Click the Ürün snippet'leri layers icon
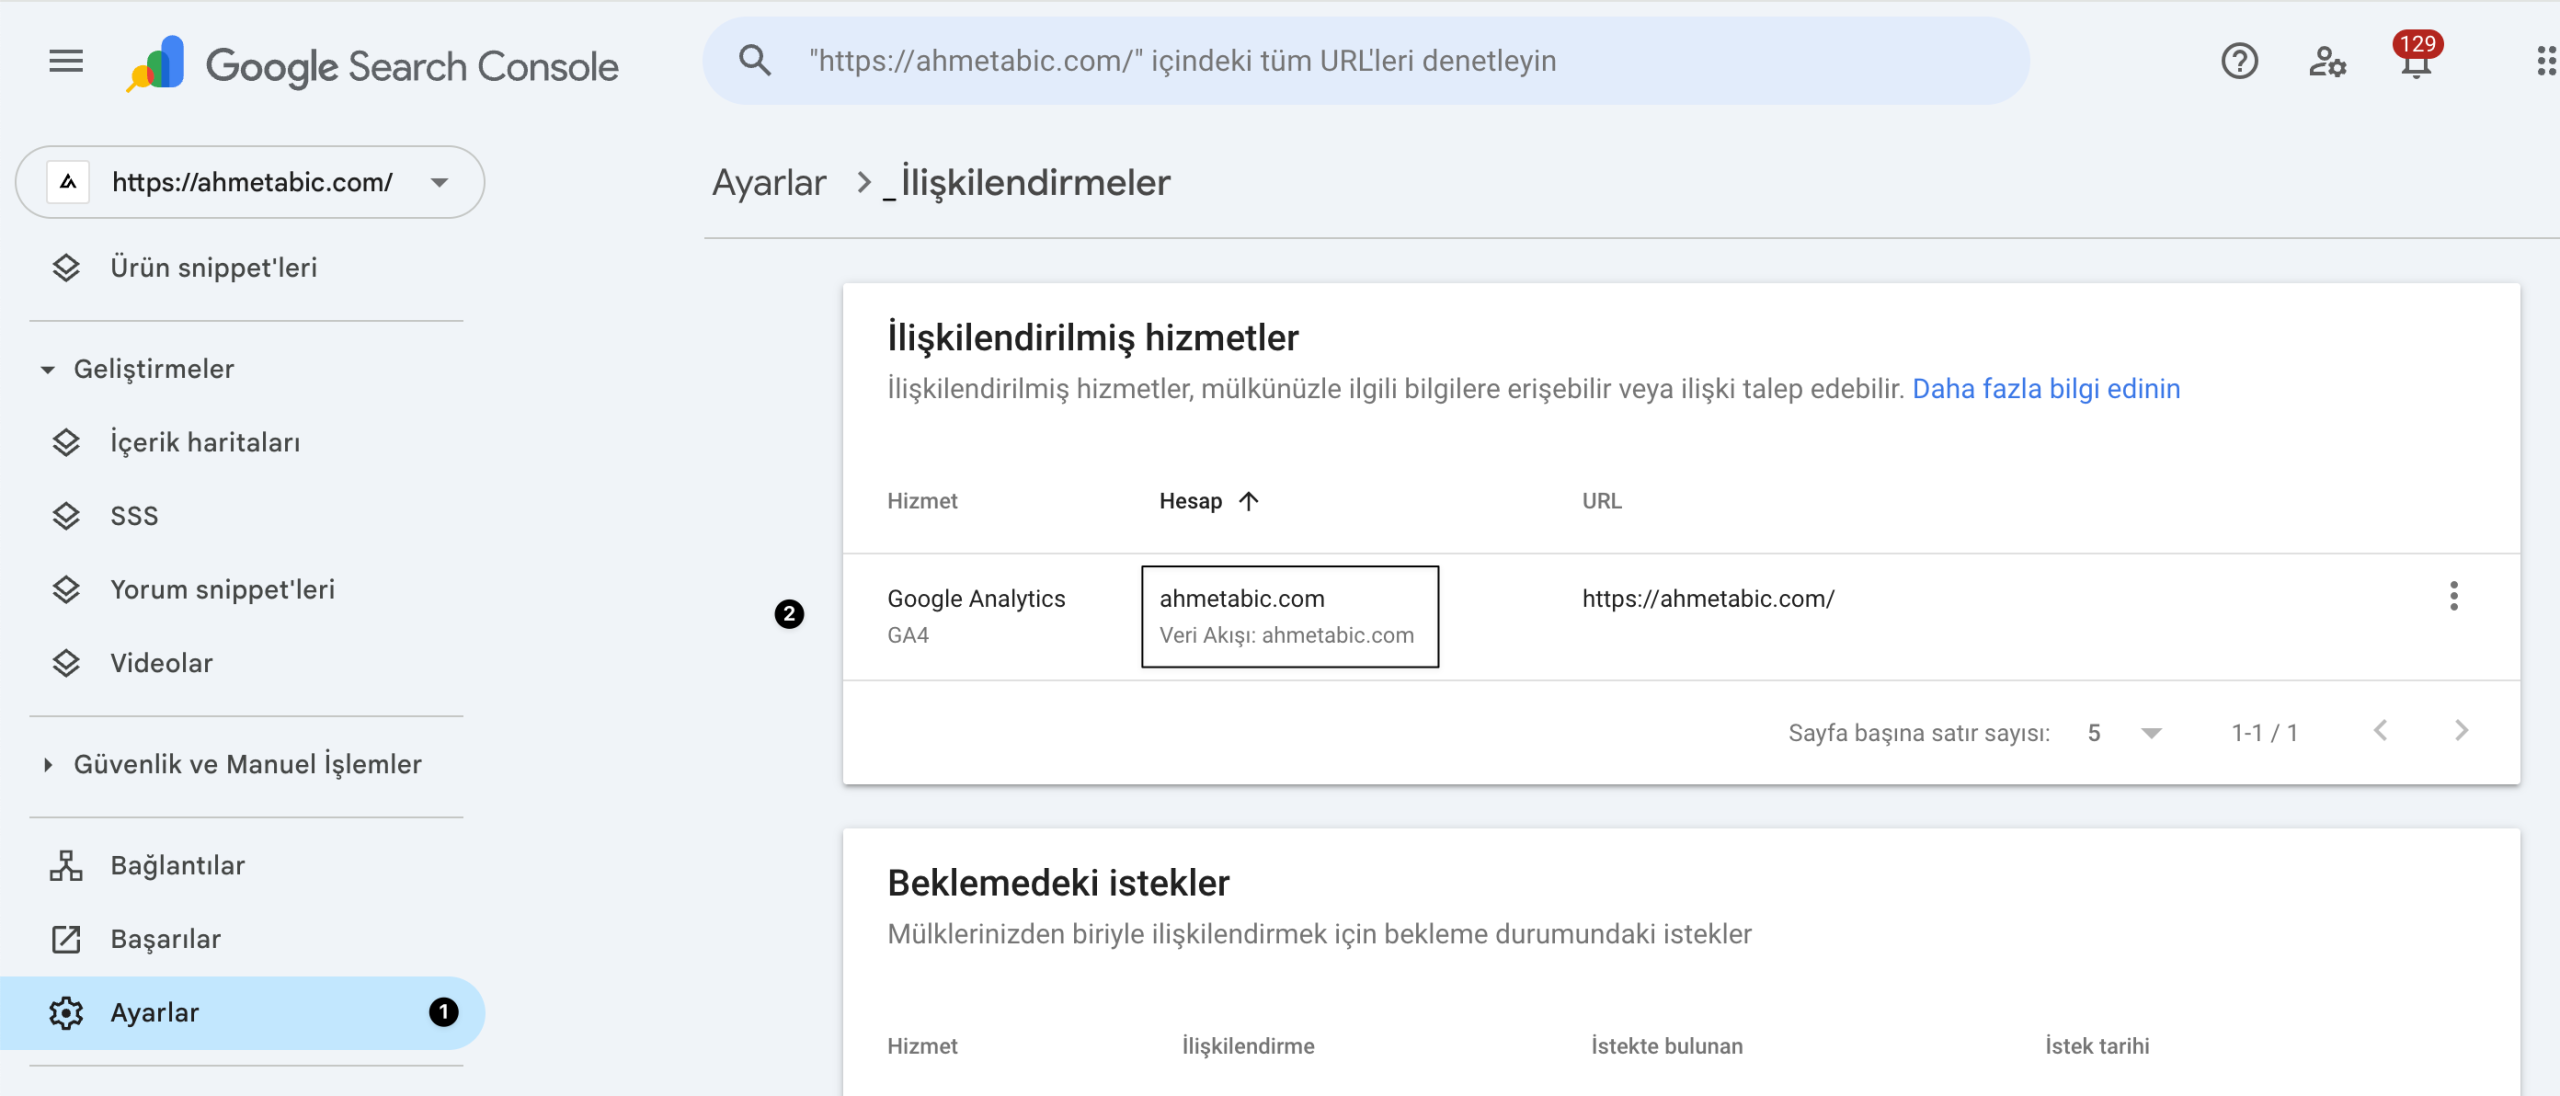This screenshot has width=2560, height=1096. coord(66,268)
